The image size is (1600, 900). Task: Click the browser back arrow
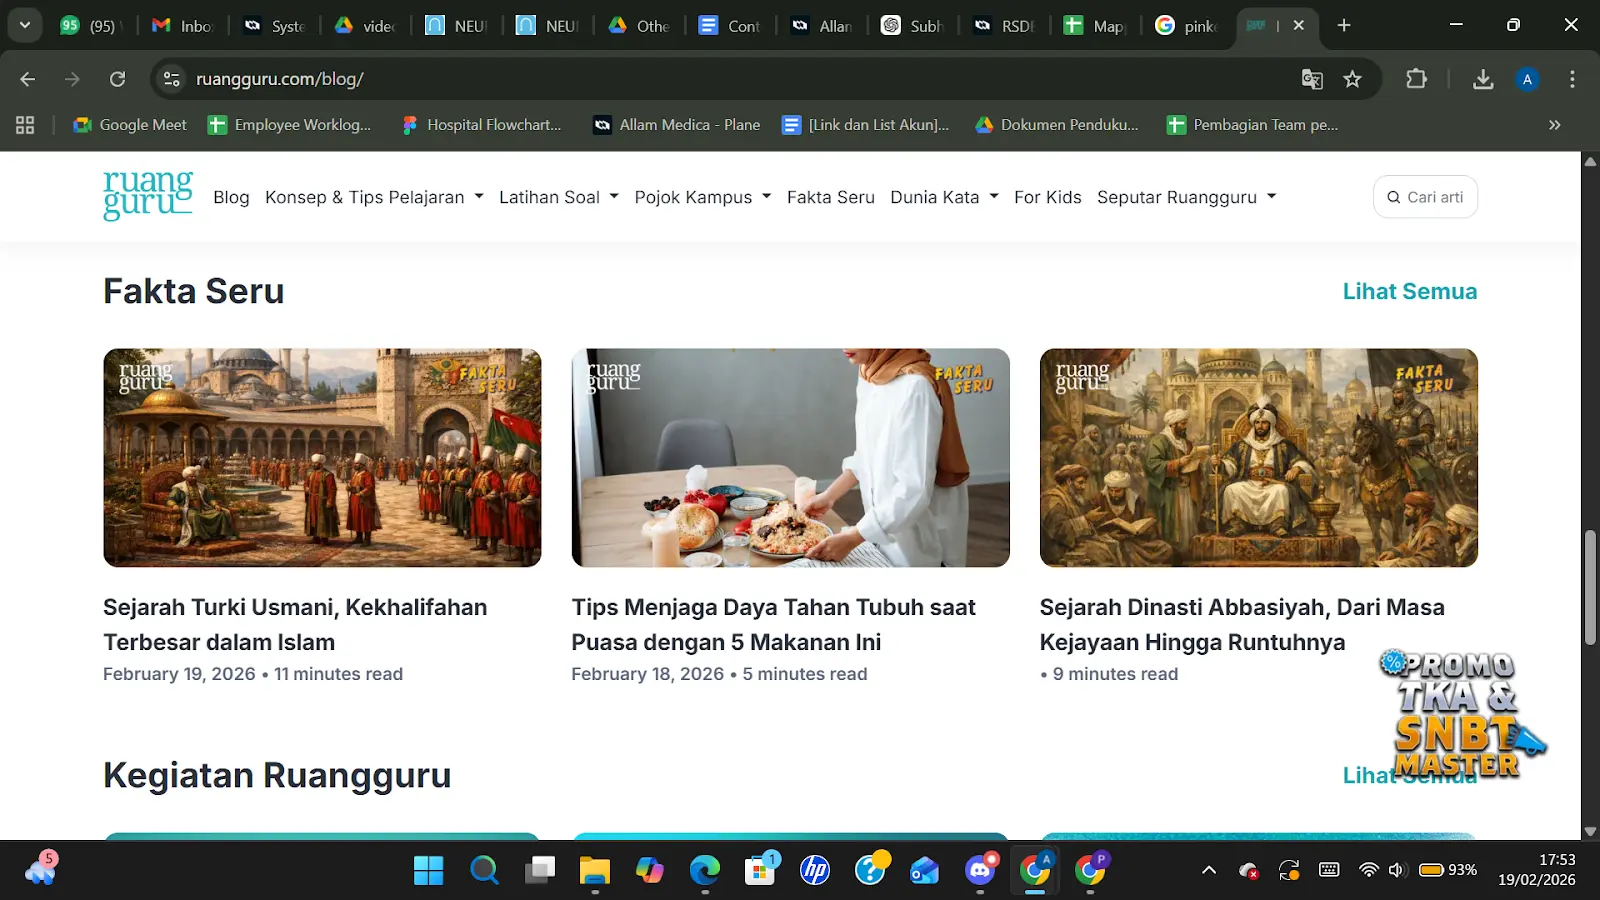pos(28,79)
